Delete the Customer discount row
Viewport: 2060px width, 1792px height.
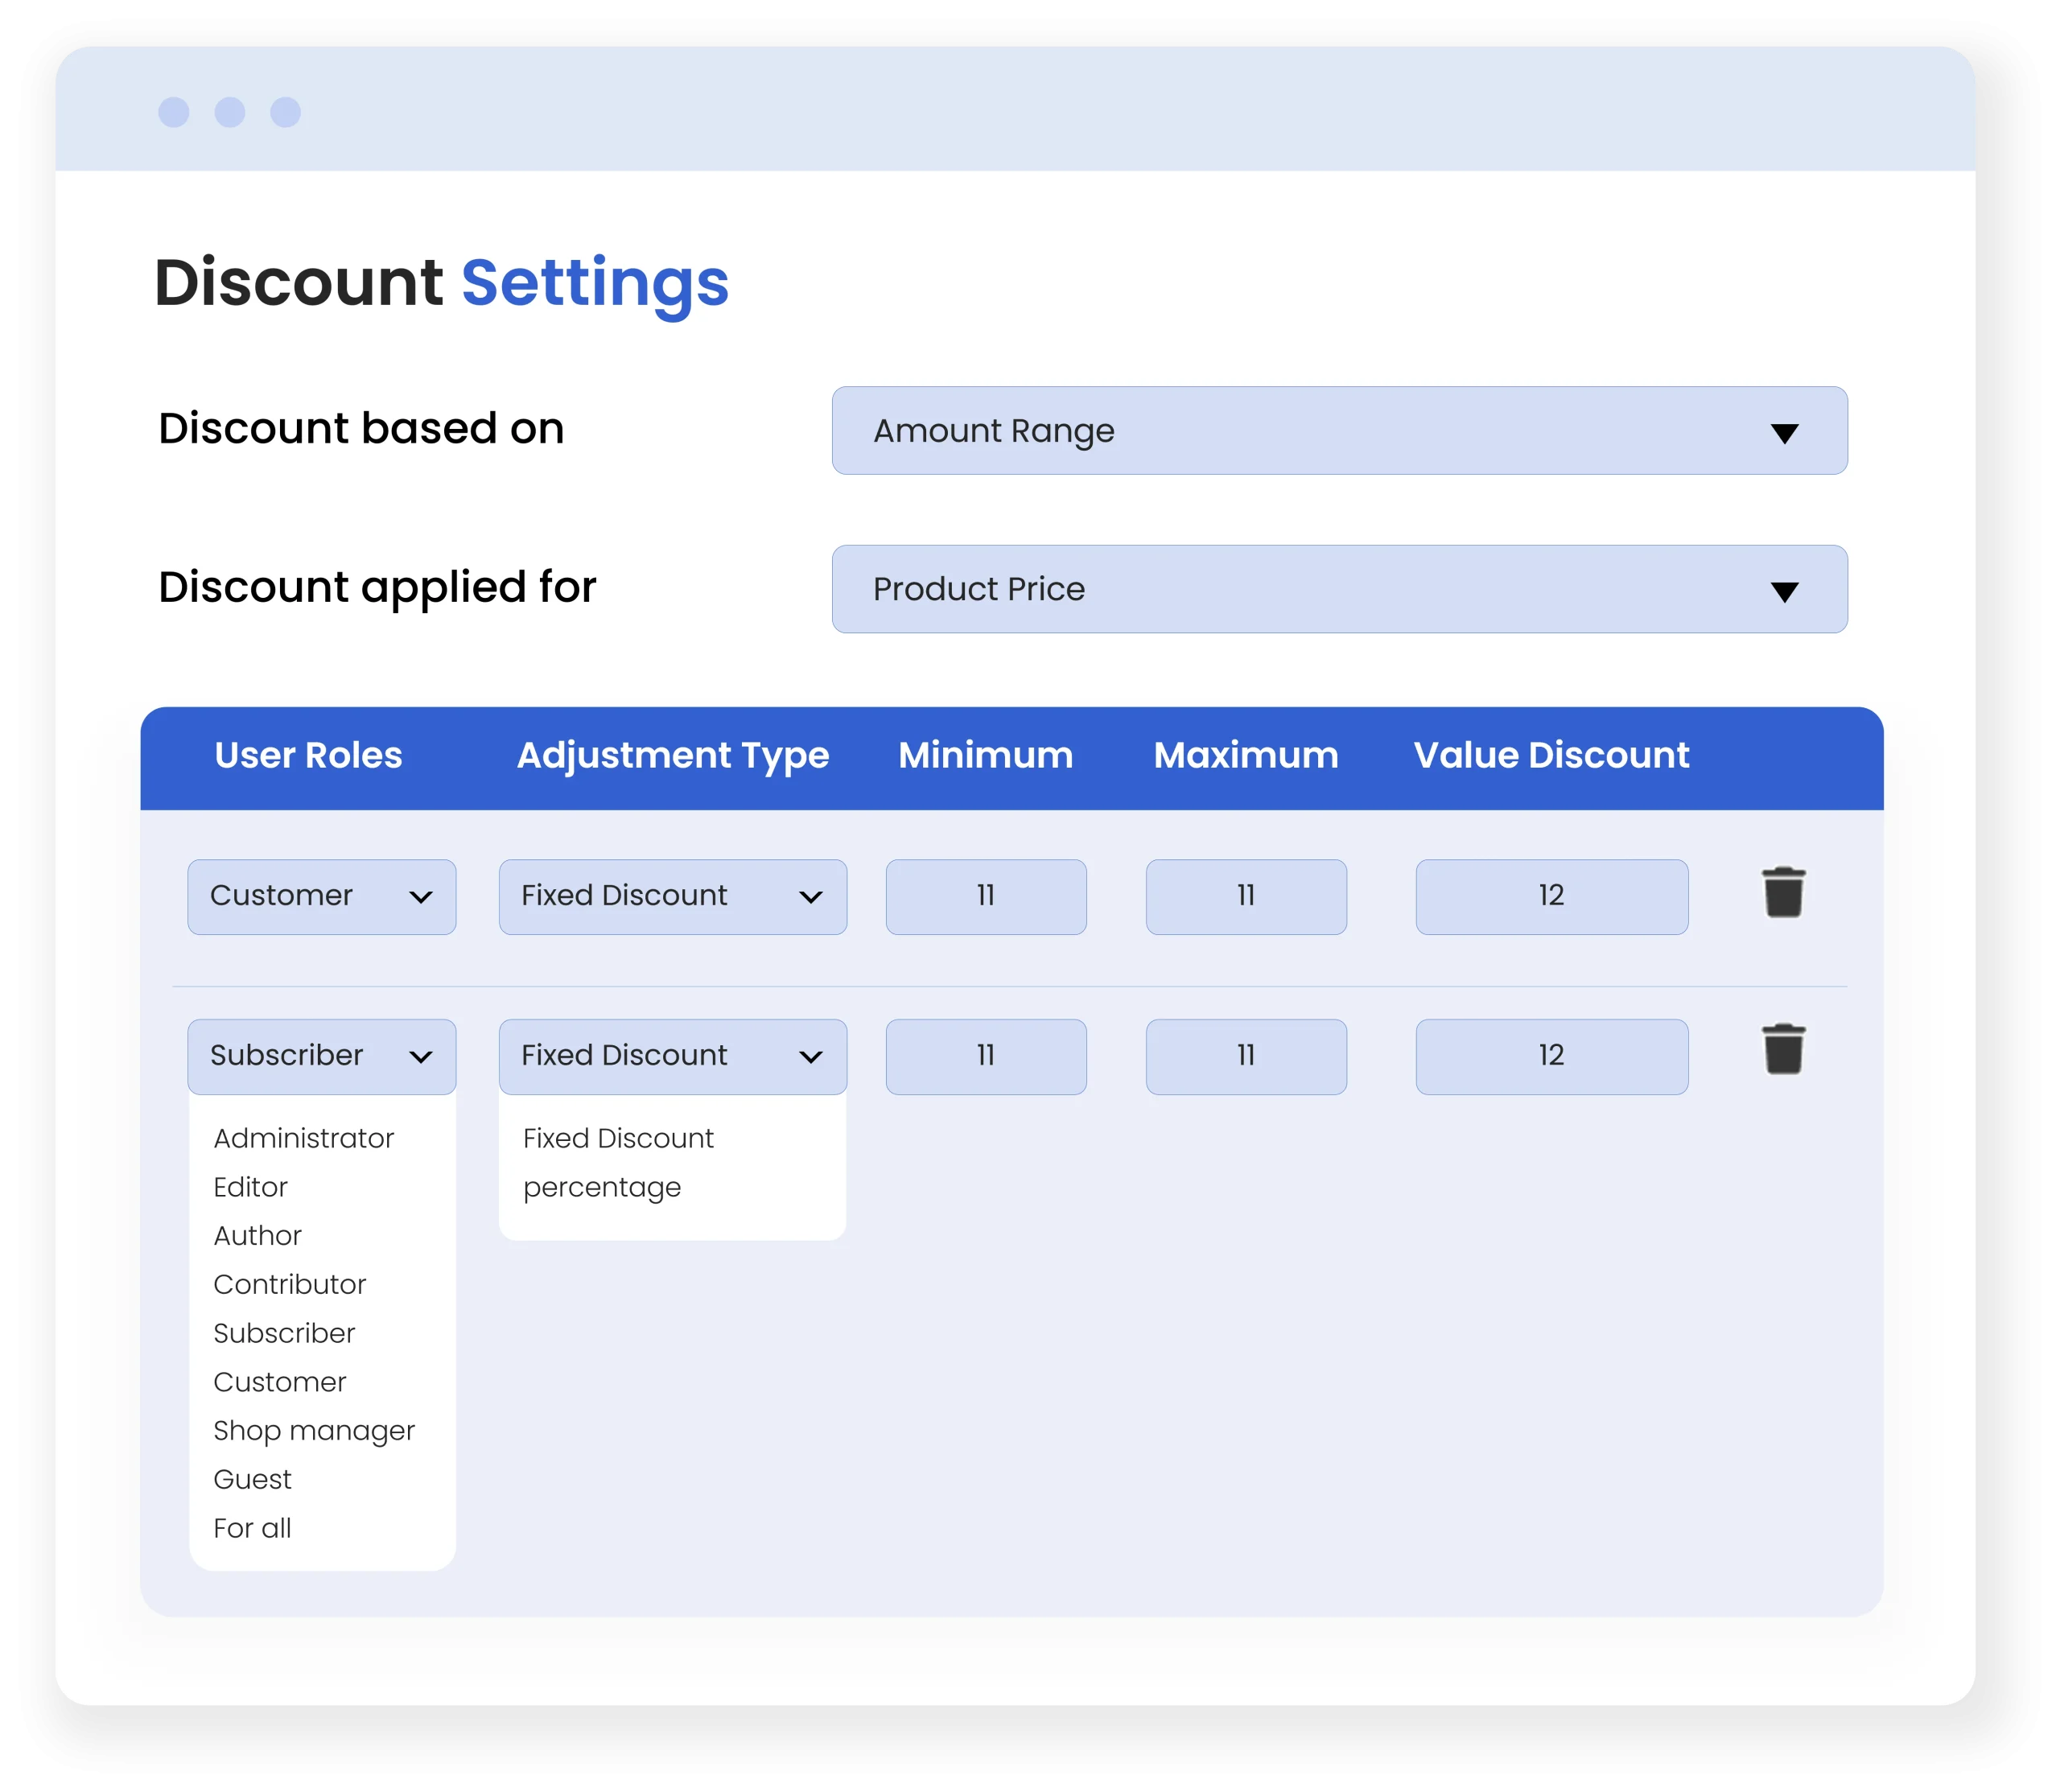(1782, 893)
